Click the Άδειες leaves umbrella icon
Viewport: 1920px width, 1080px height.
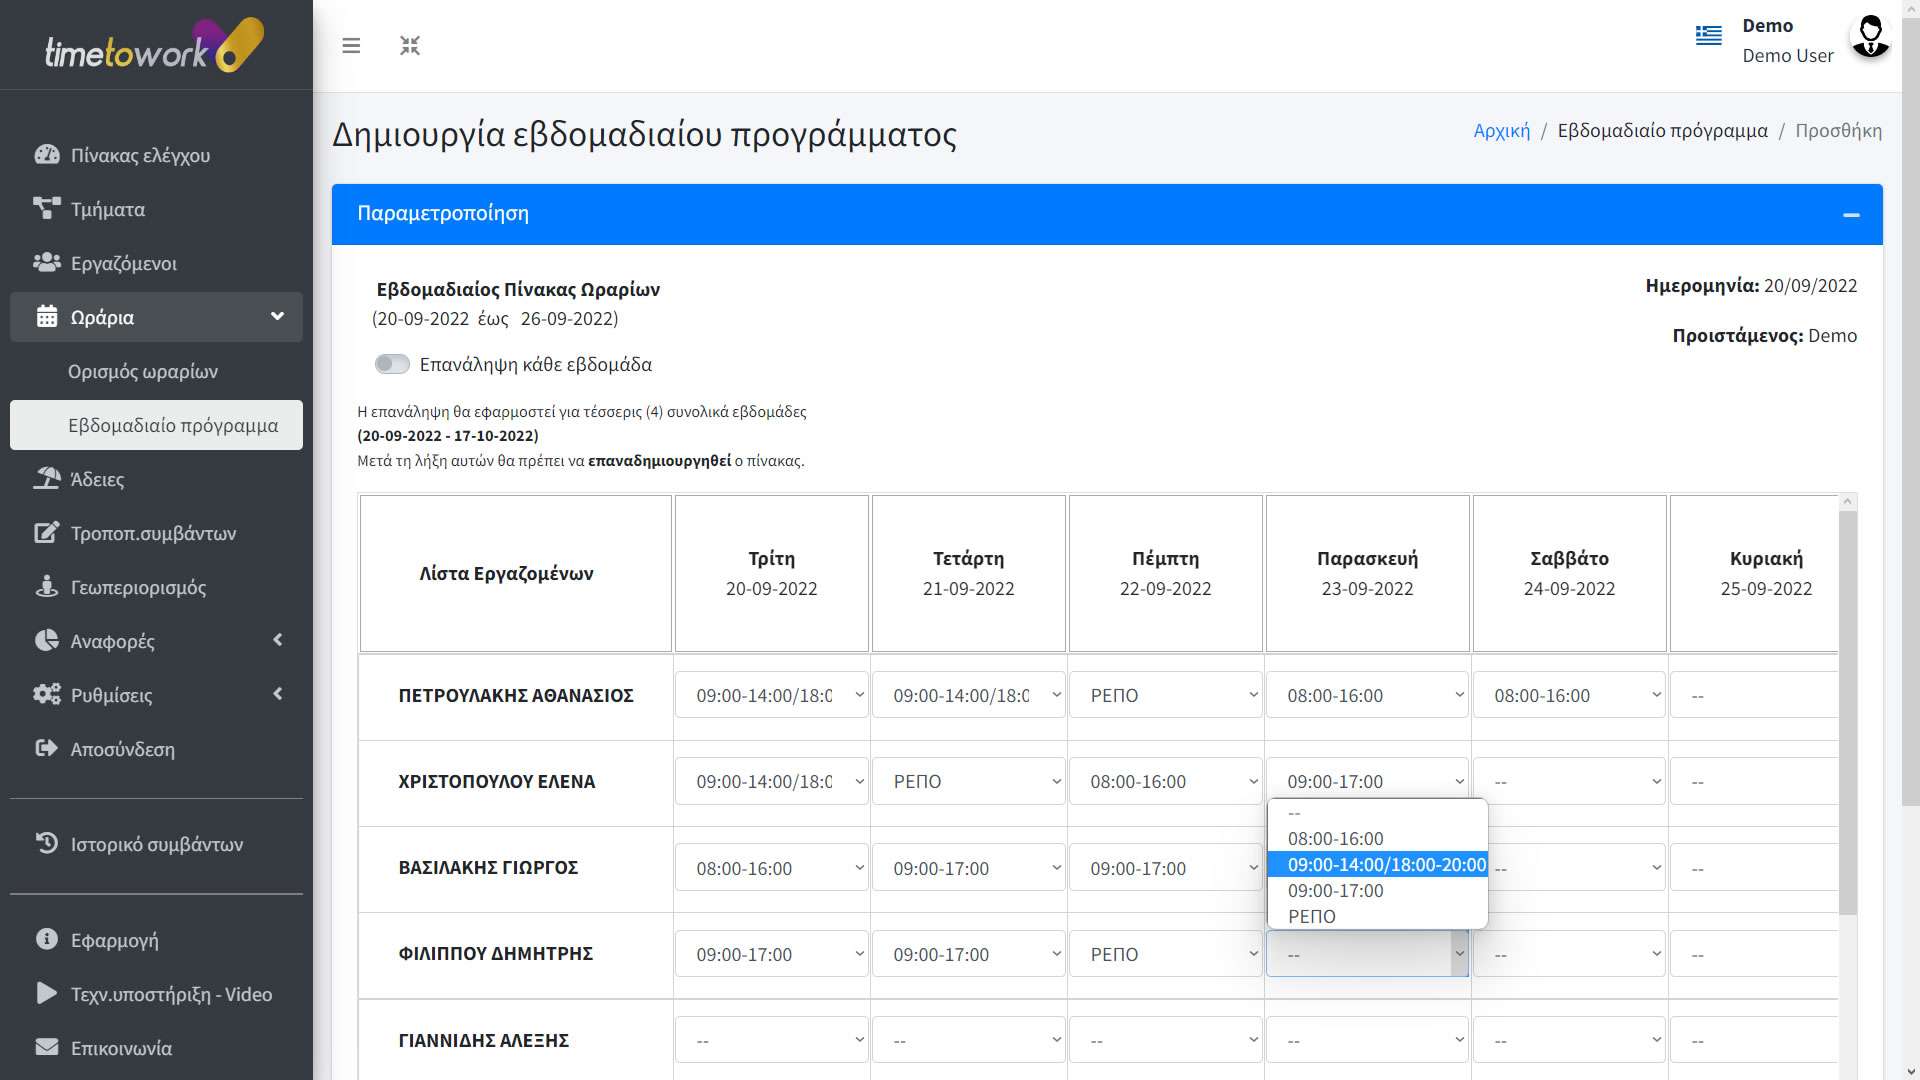(x=48, y=479)
